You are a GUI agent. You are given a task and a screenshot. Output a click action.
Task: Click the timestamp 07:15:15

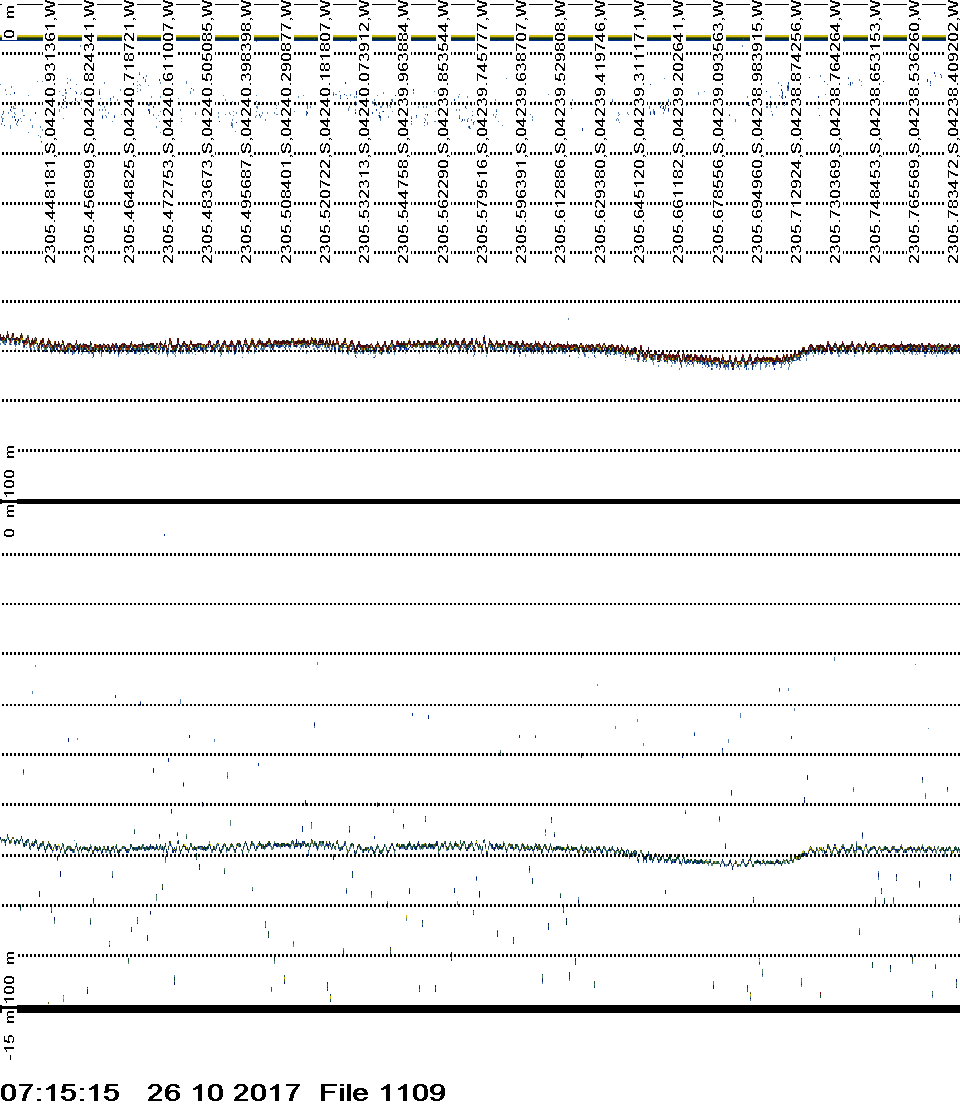click(x=60, y=1092)
